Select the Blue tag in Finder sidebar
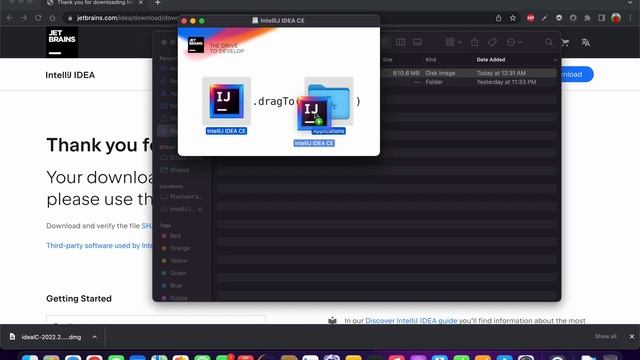The image size is (640, 360). pos(176,285)
